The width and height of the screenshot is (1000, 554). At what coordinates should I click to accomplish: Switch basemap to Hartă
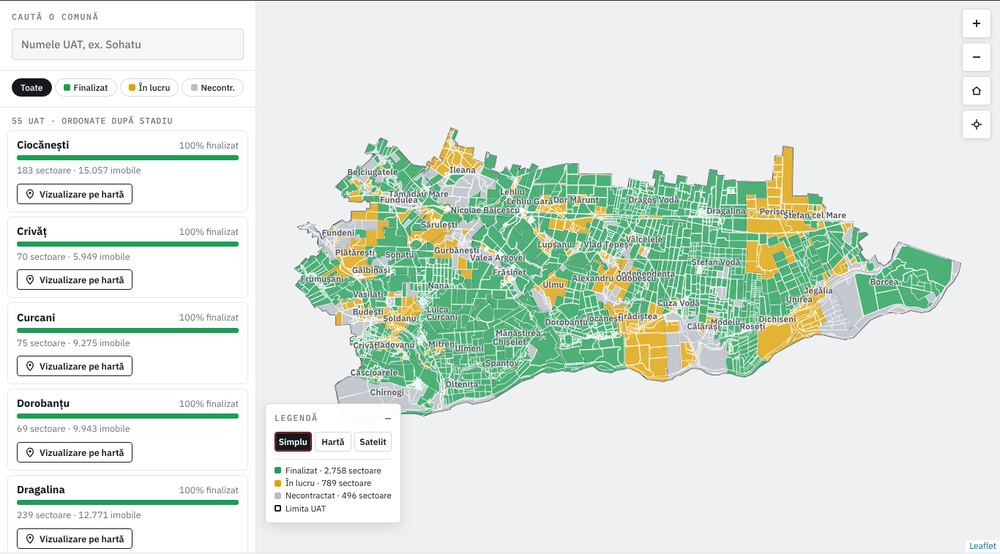(332, 442)
